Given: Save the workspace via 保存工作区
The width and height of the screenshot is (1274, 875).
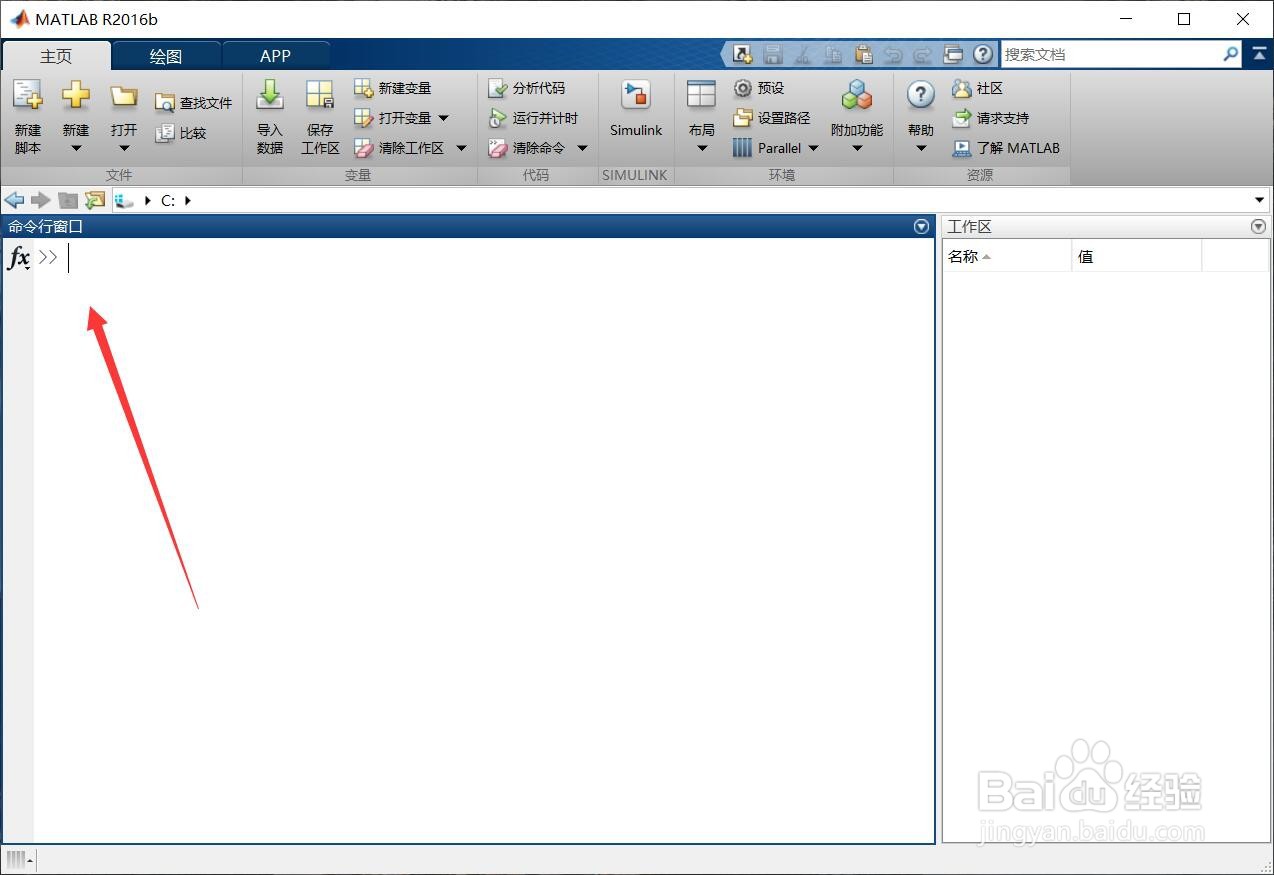Looking at the screenshot, I should [320, 117].
